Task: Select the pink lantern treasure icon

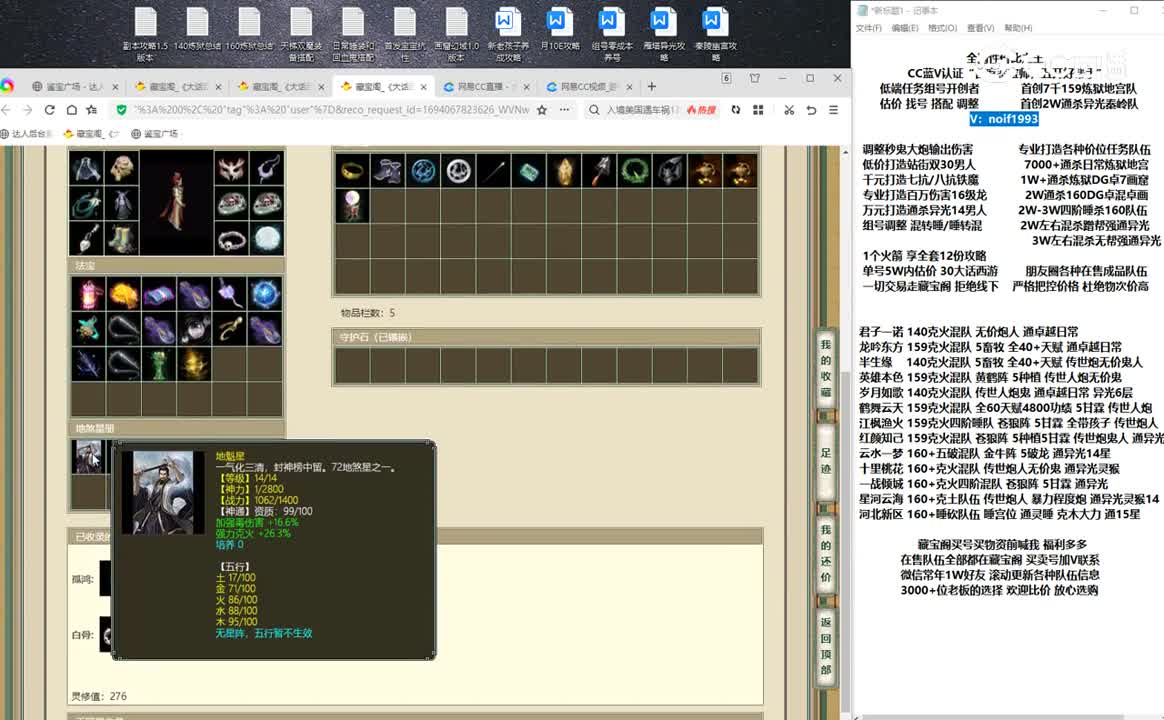Action: click(88, 294)
